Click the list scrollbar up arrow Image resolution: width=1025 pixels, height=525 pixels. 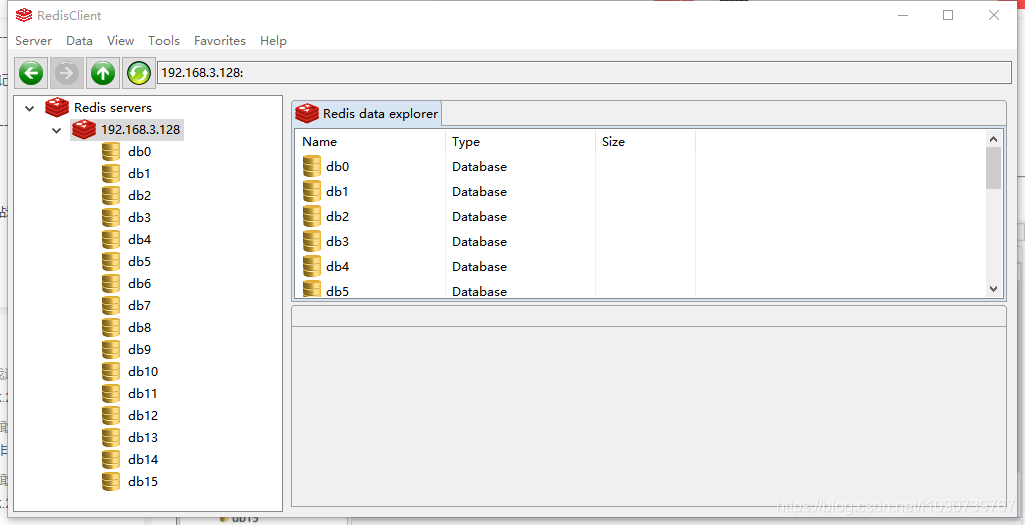(x=993, y=139)
